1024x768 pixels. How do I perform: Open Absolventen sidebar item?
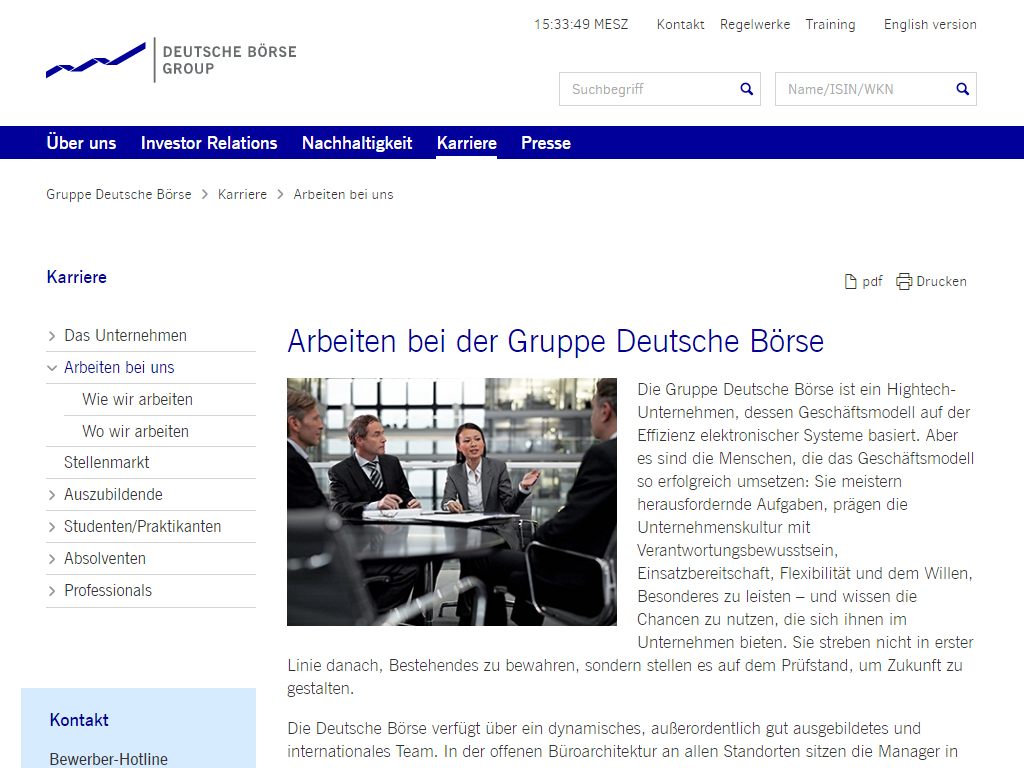pos(104,559)
